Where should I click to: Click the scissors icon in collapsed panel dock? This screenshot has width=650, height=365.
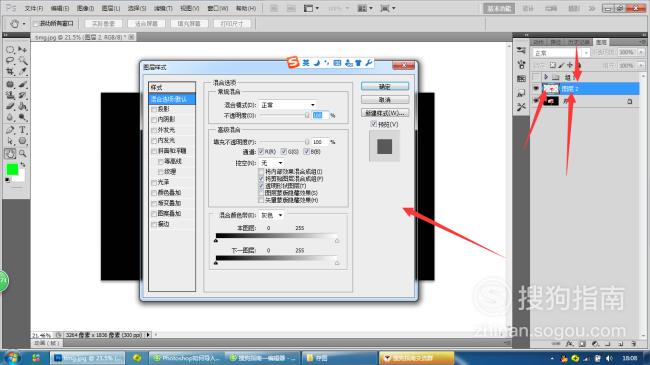tap(521, 107)
